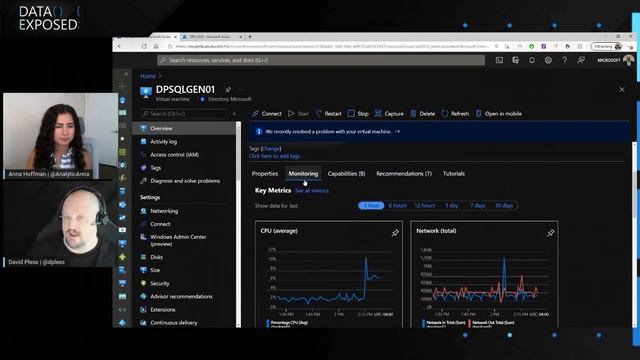Image resolution: width=640 pixels, height=360 pixels.
Task: Open the Home breadcrumb link
Action: [147, 76]
